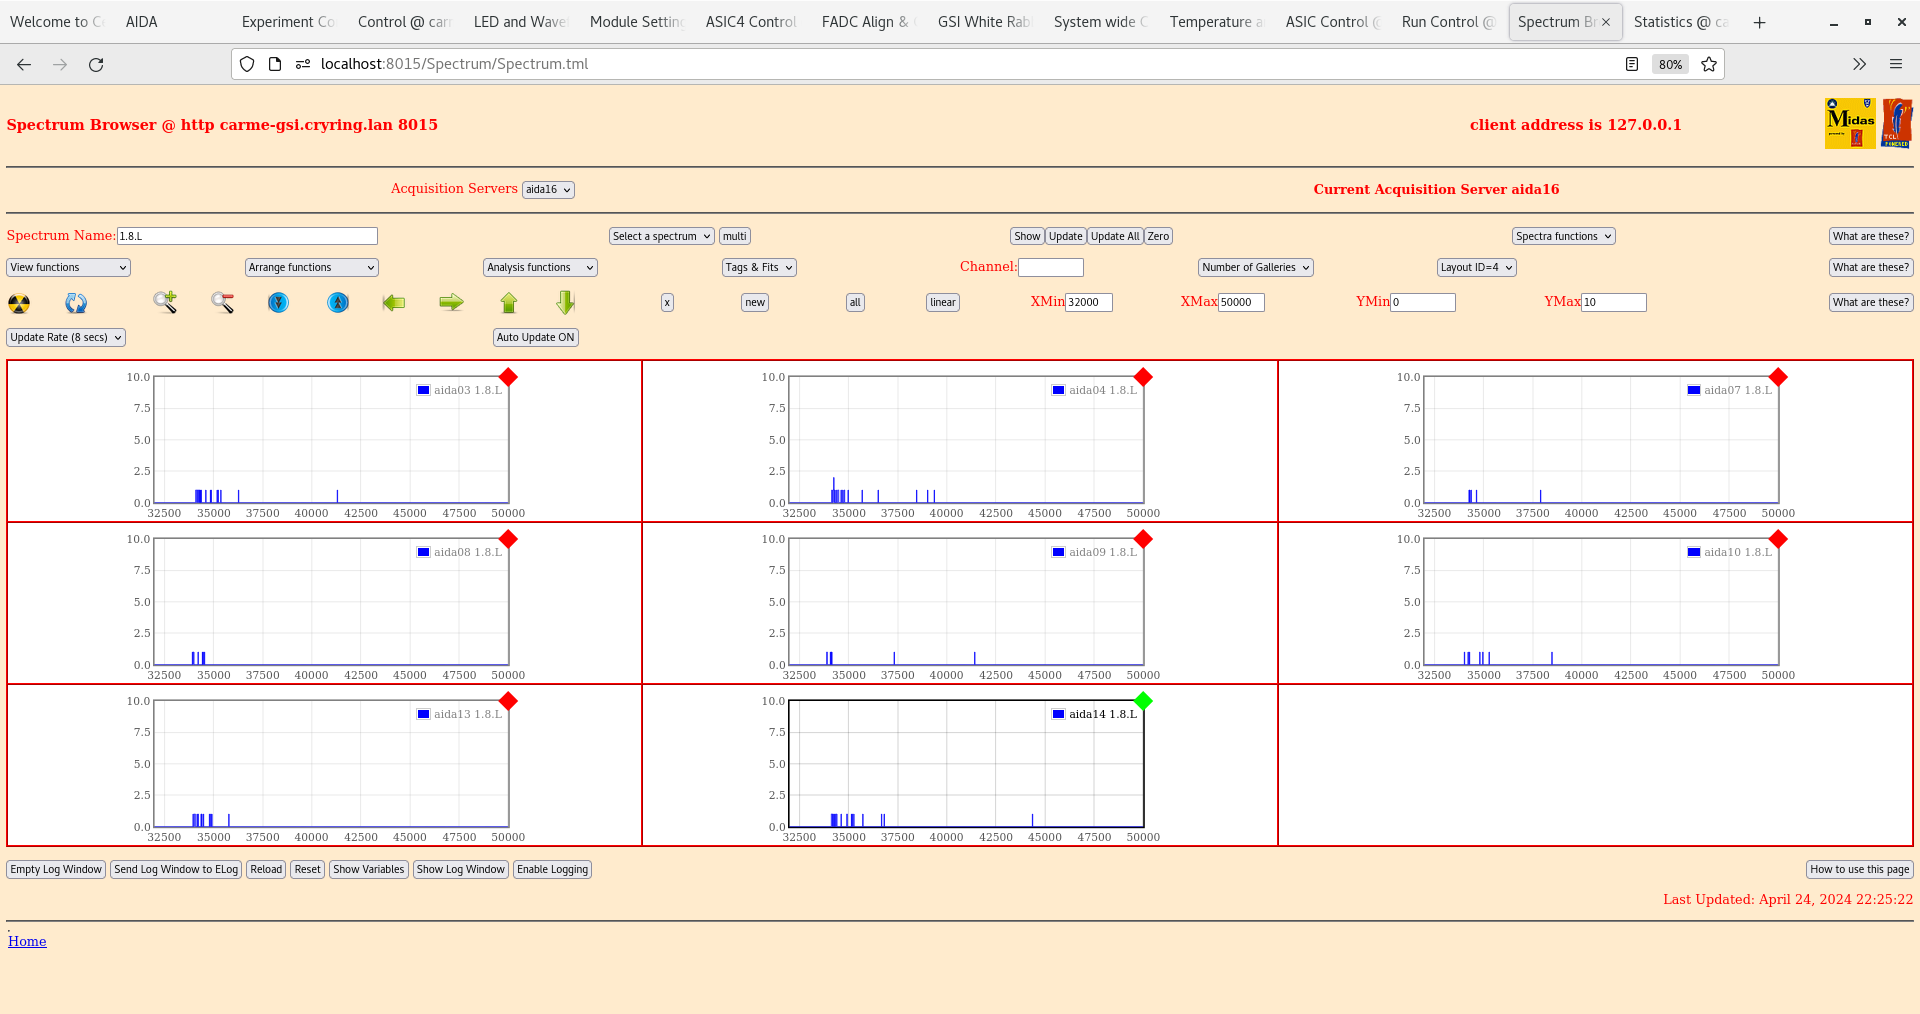Click the blue refresh spectra icon
The image size is (1920, 1014).
click(x=75, y=302)
